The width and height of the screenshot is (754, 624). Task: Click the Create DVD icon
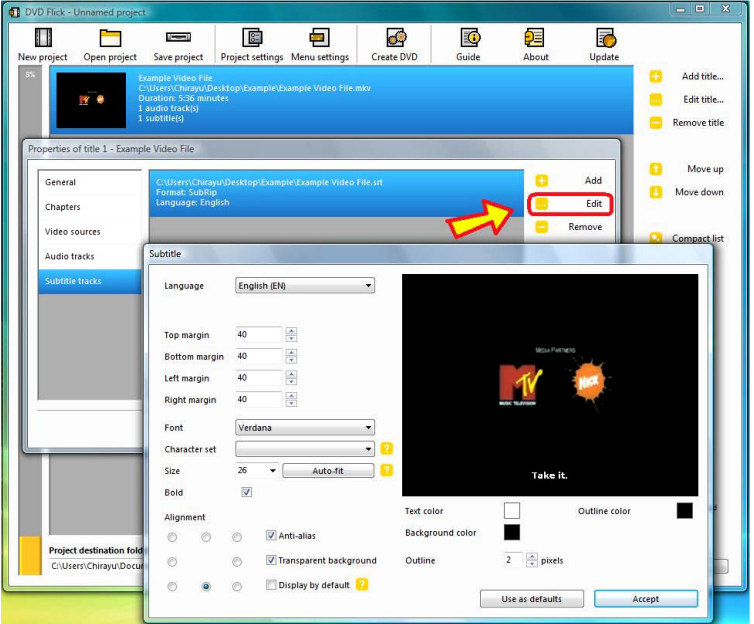pyautogui.click(x=396, y=37)
